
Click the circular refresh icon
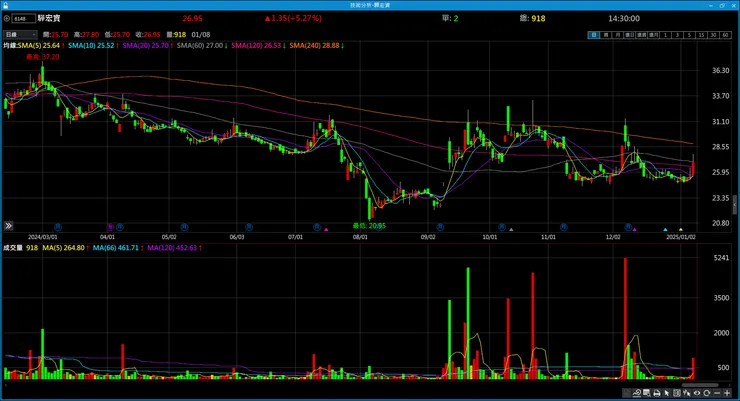click(706, 393)
